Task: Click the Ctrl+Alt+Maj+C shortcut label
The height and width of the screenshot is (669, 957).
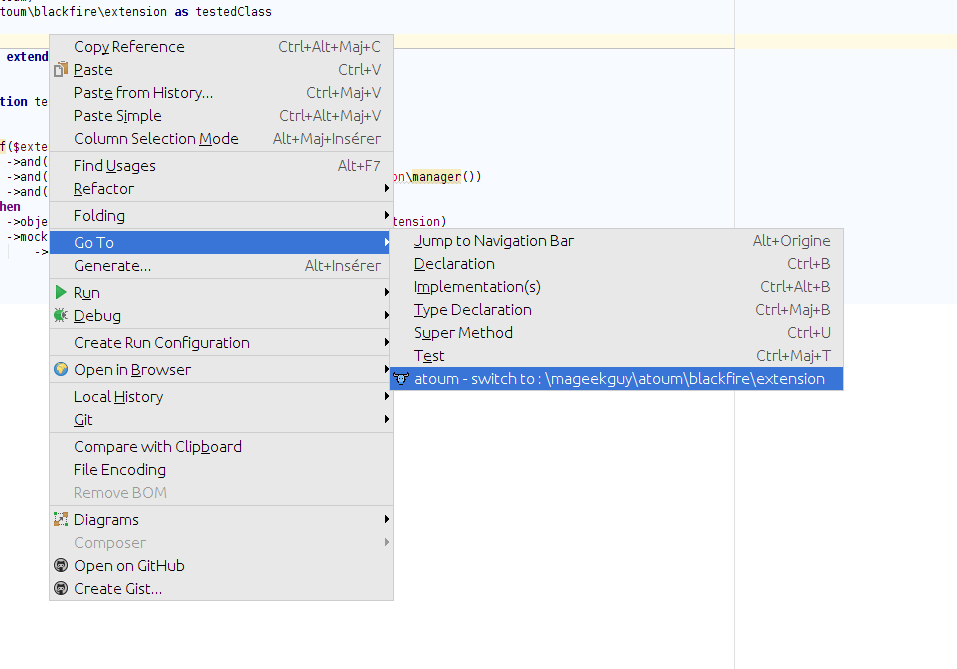Action: point(329,47)
